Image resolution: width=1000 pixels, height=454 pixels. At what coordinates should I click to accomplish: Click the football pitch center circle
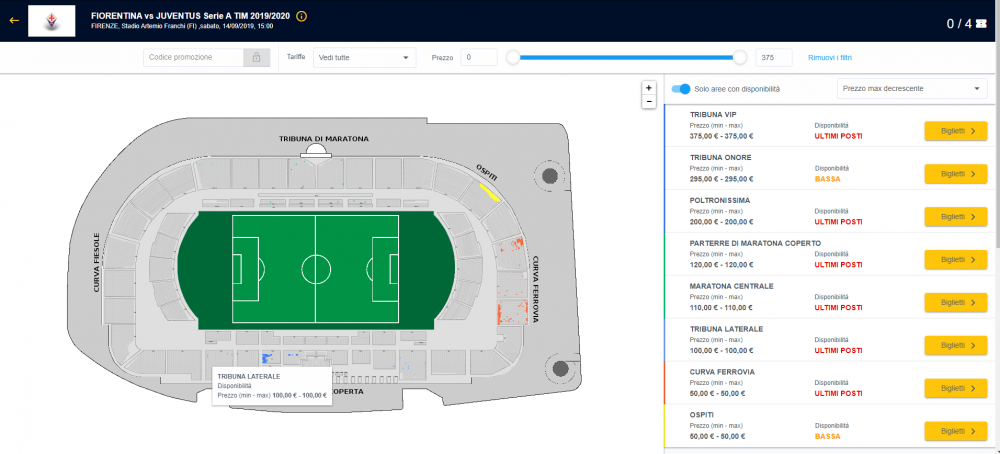(x=316, y=269)
